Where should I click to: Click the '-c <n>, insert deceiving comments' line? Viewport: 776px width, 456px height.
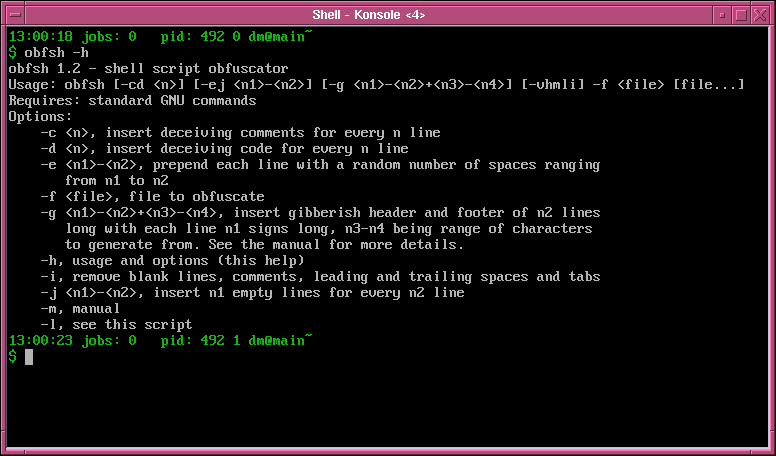(x=241, y=133)
